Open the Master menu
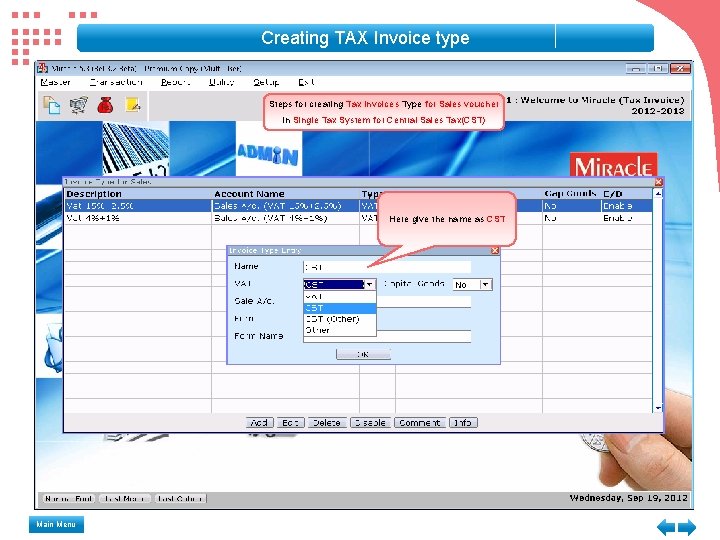Screen dimensions: 720x540 coord(56,82)
